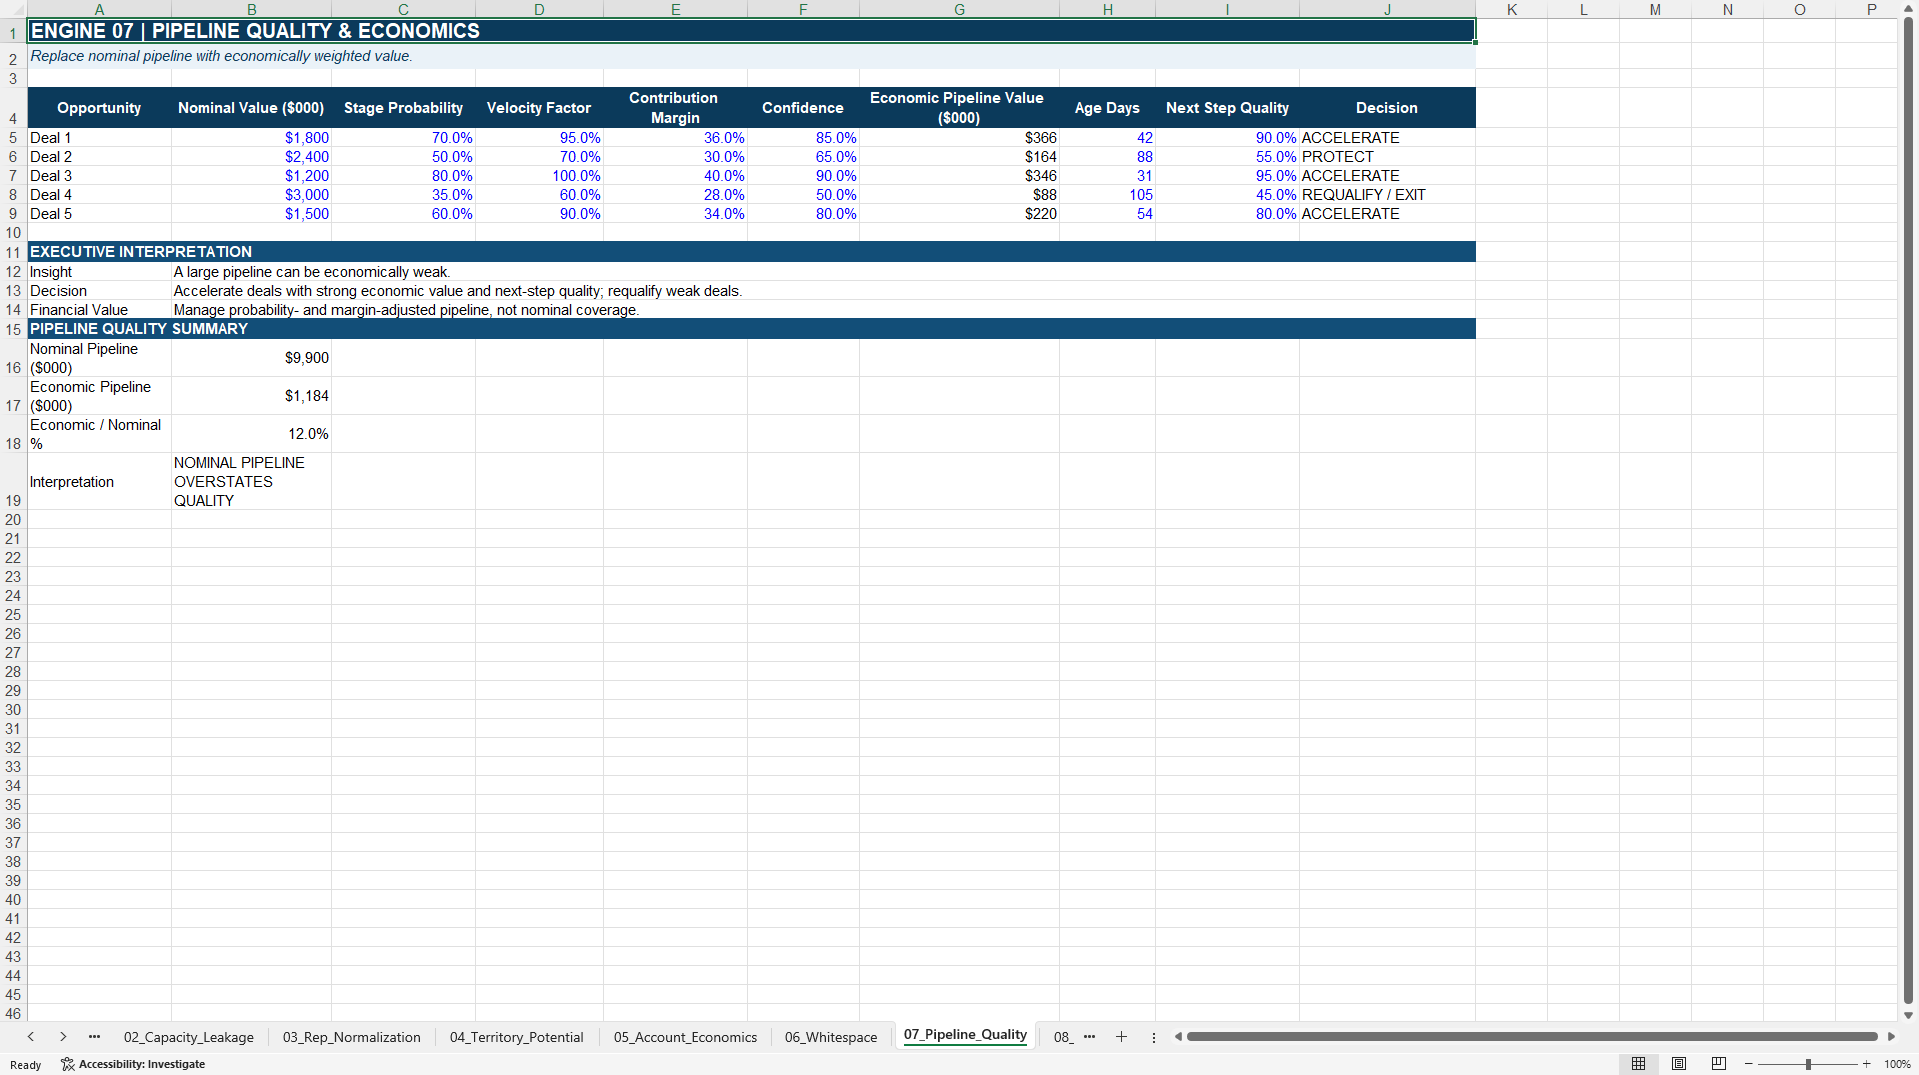The image size is (1919, 1075).
Task: Select the Ready status indicator
Action: coord(26,1065)
